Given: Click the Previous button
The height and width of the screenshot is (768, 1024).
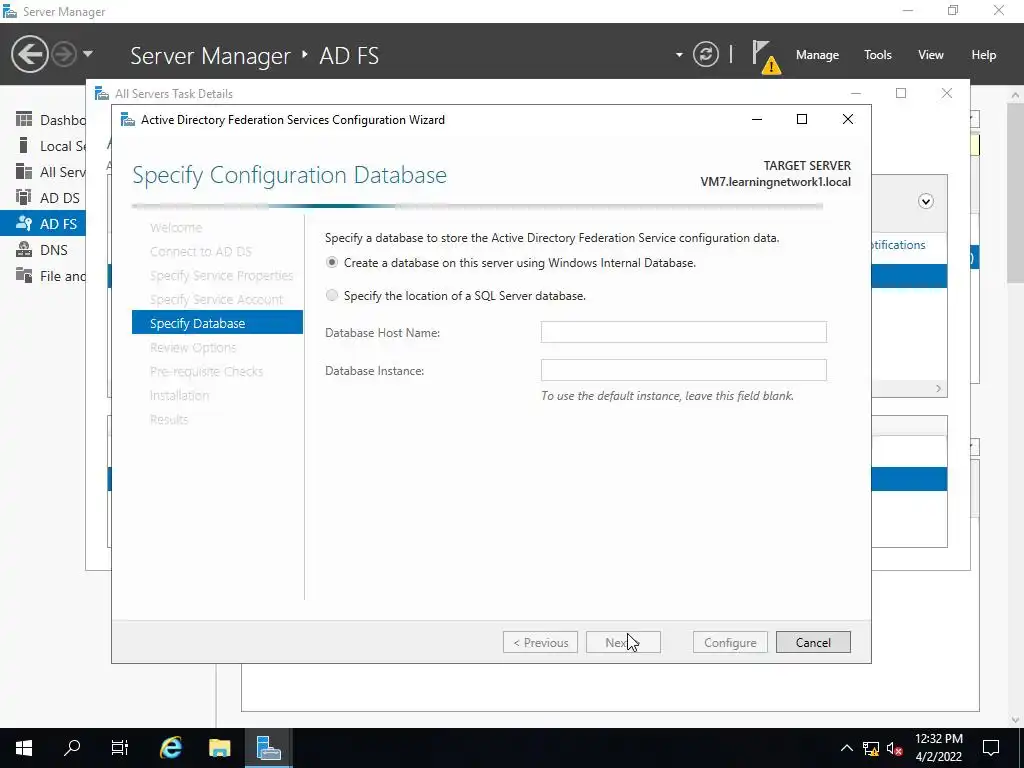Looking at the screenshot, I should click(540, 642).
